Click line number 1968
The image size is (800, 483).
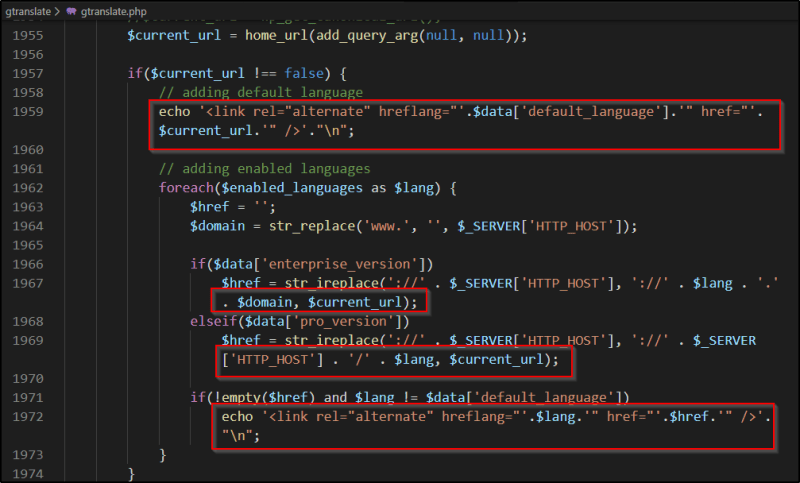28,321
